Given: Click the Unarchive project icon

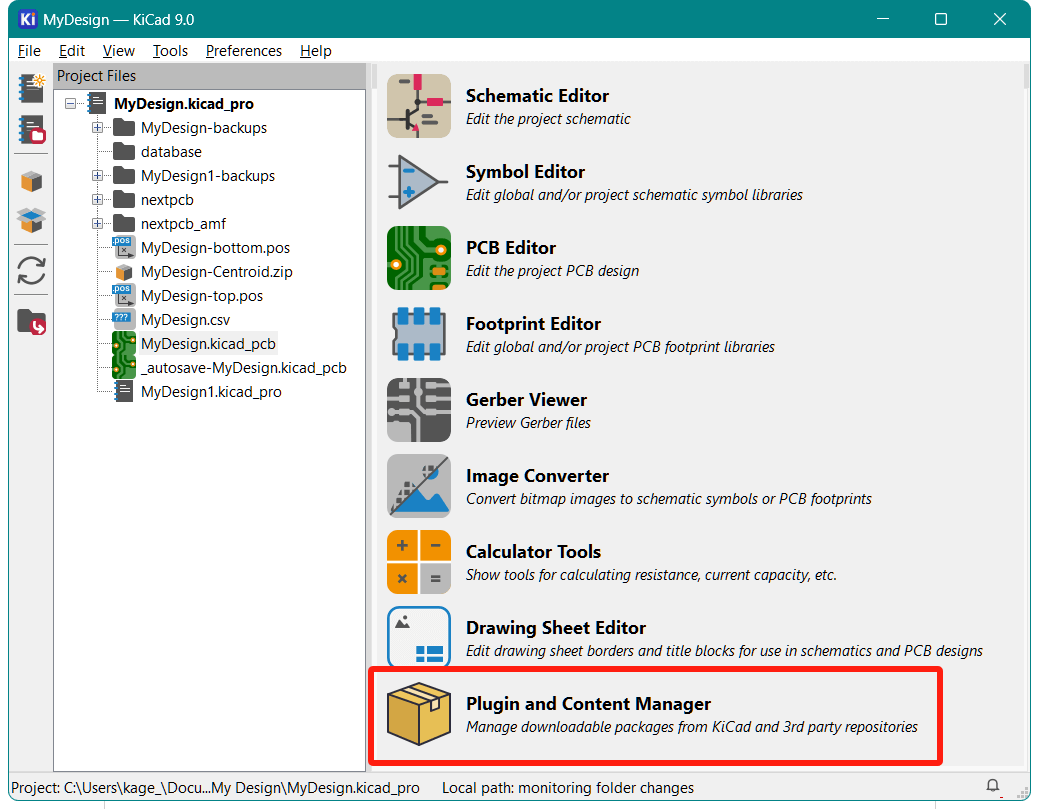Looking at the screenshot, I should pos(32,220).
